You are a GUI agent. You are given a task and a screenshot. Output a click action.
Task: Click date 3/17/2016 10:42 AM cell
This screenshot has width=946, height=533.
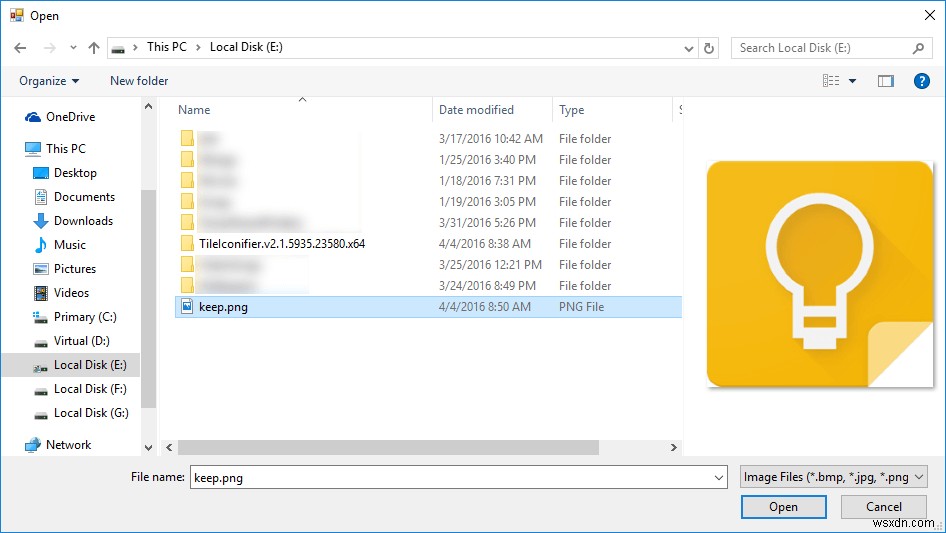(490, 139)
